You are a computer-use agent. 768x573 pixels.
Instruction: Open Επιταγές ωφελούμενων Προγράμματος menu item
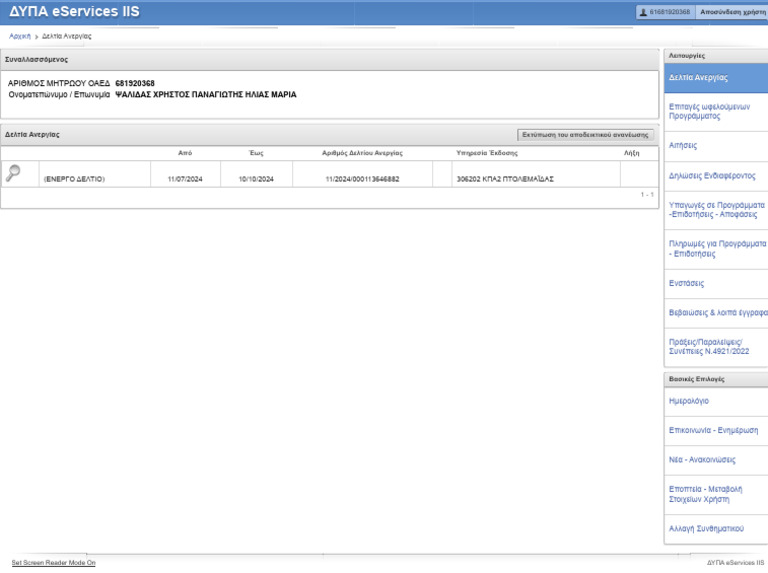[716, 112]
